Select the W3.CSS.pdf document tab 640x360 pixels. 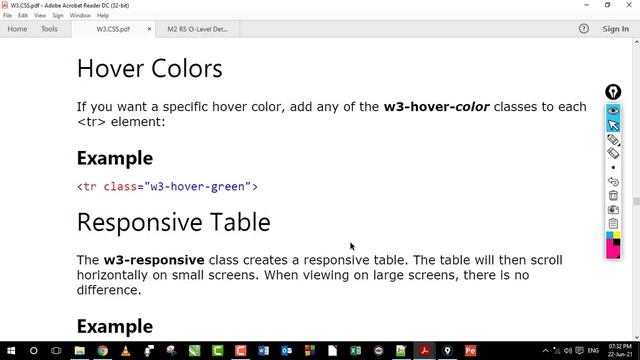[x=113, y=29]
